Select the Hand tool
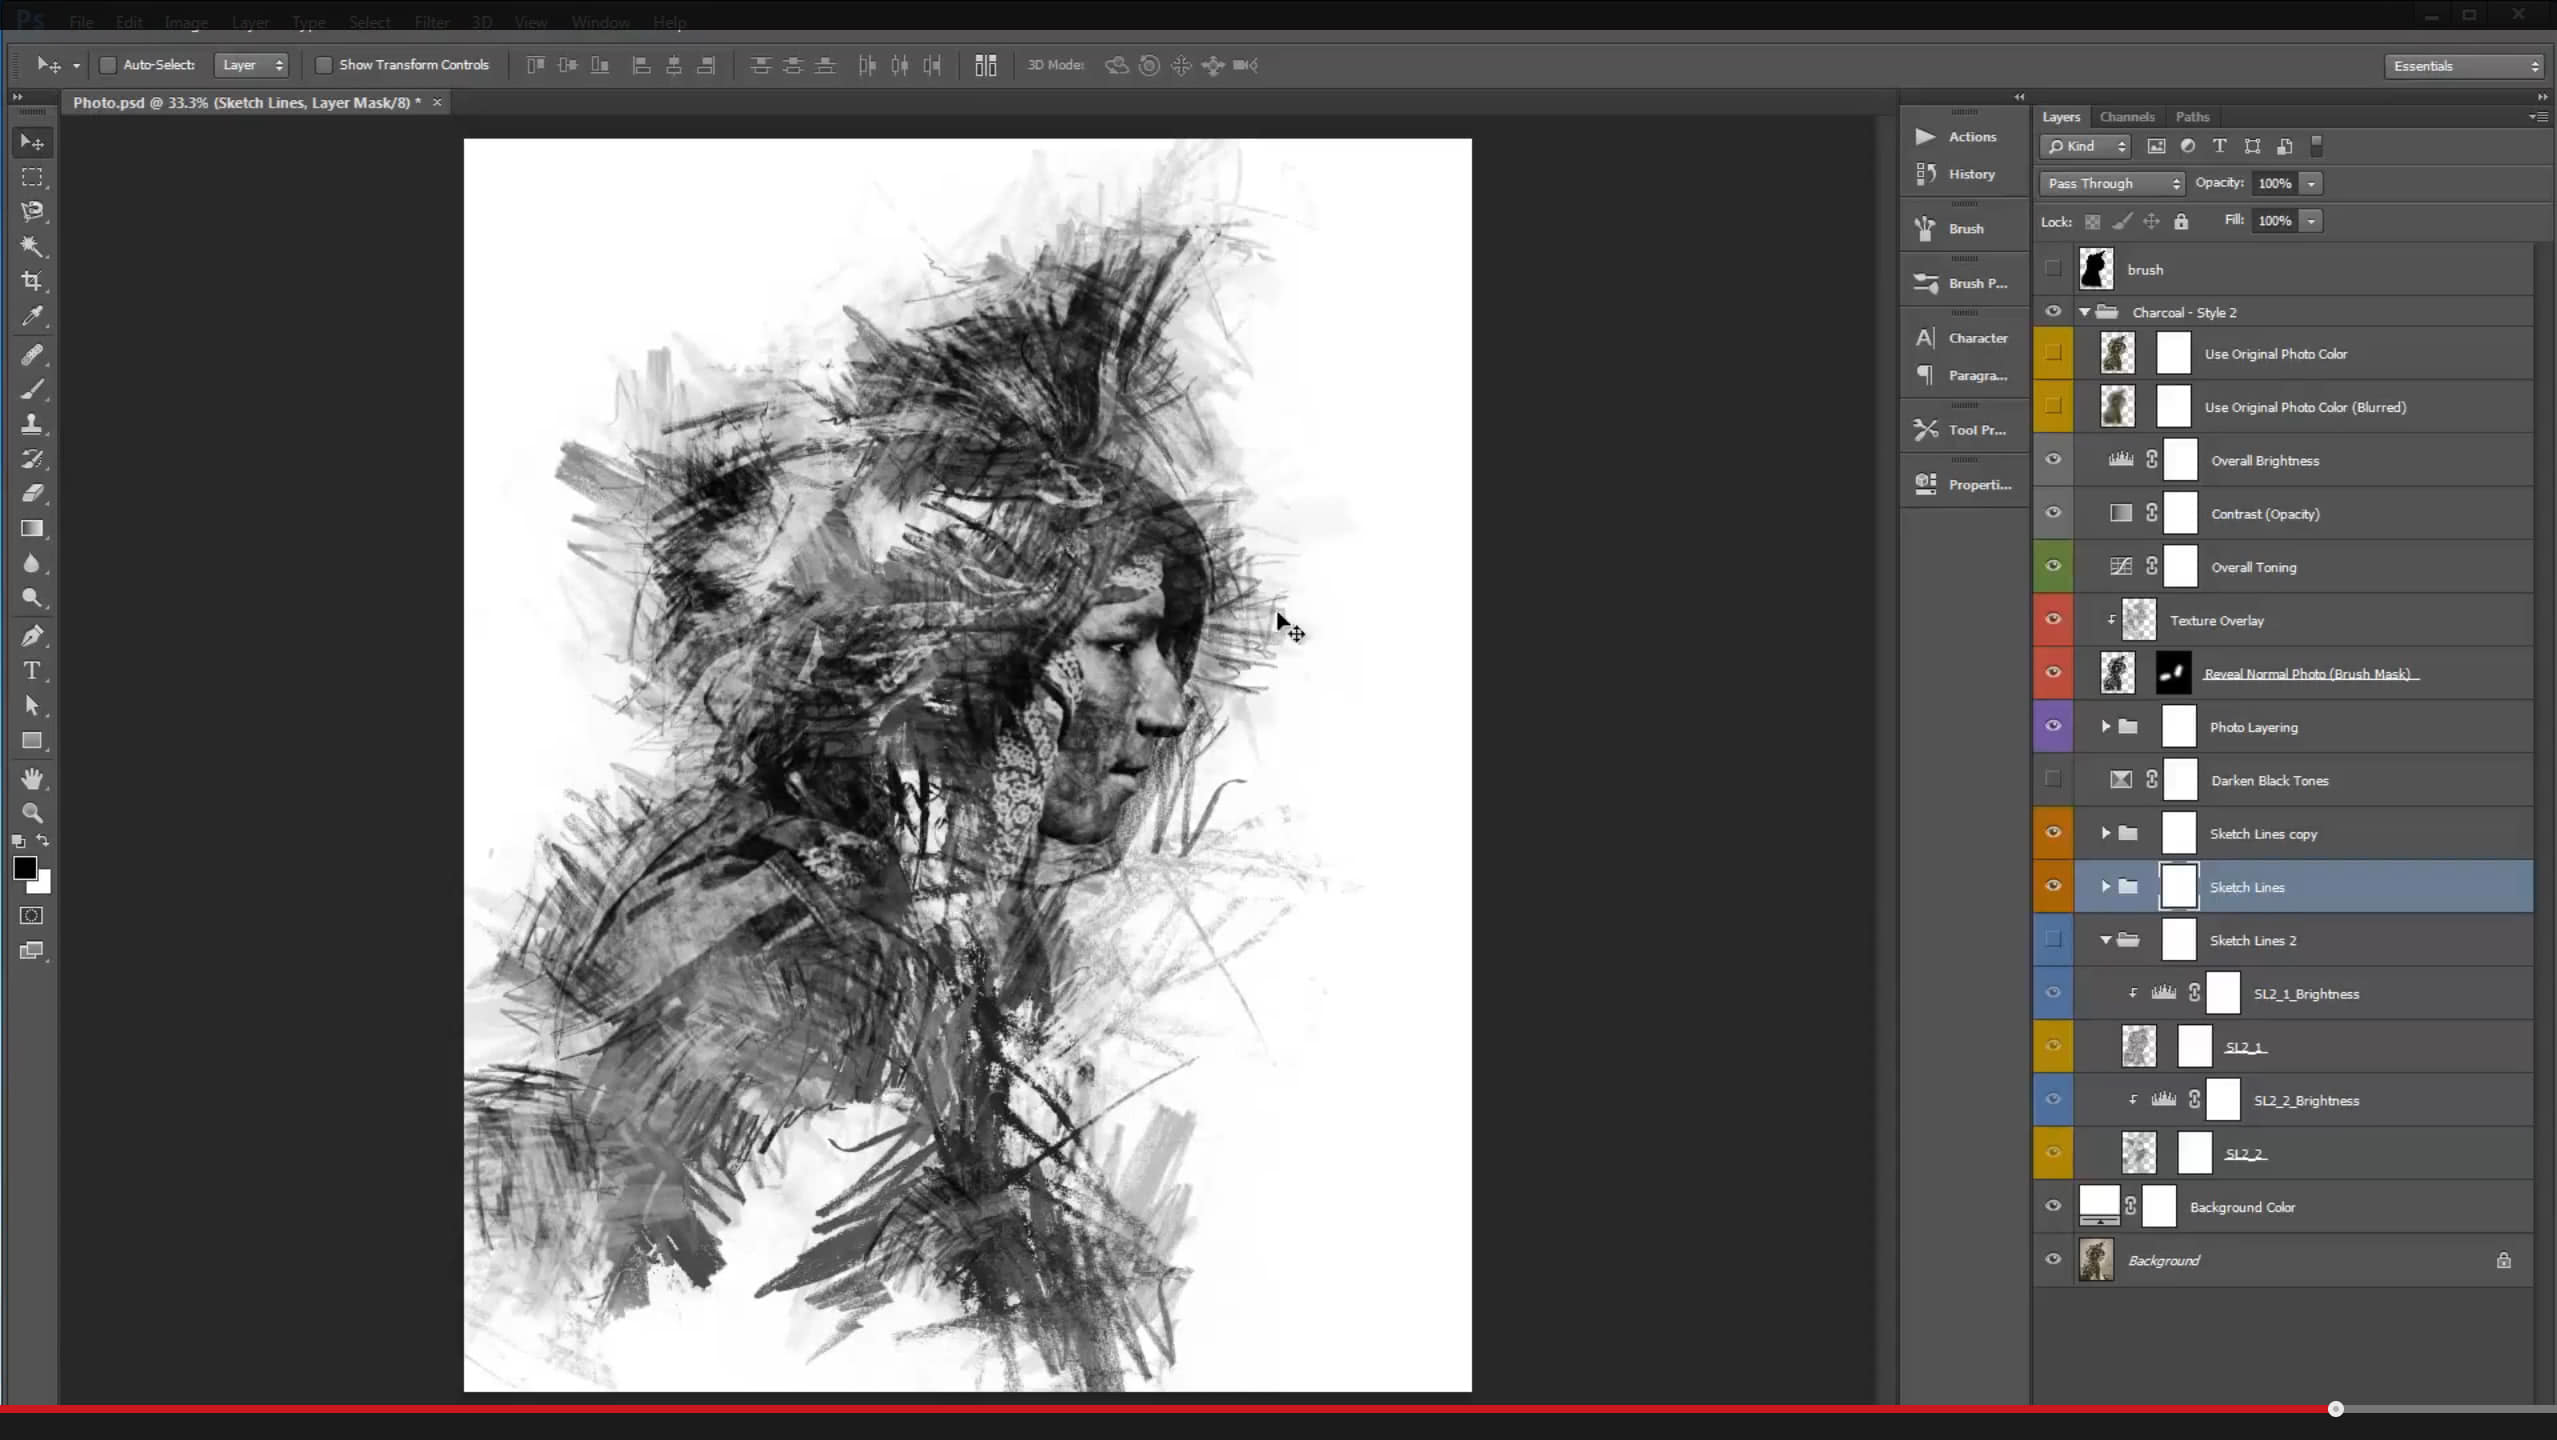The image size is (2557, 1440). (32, 778)
